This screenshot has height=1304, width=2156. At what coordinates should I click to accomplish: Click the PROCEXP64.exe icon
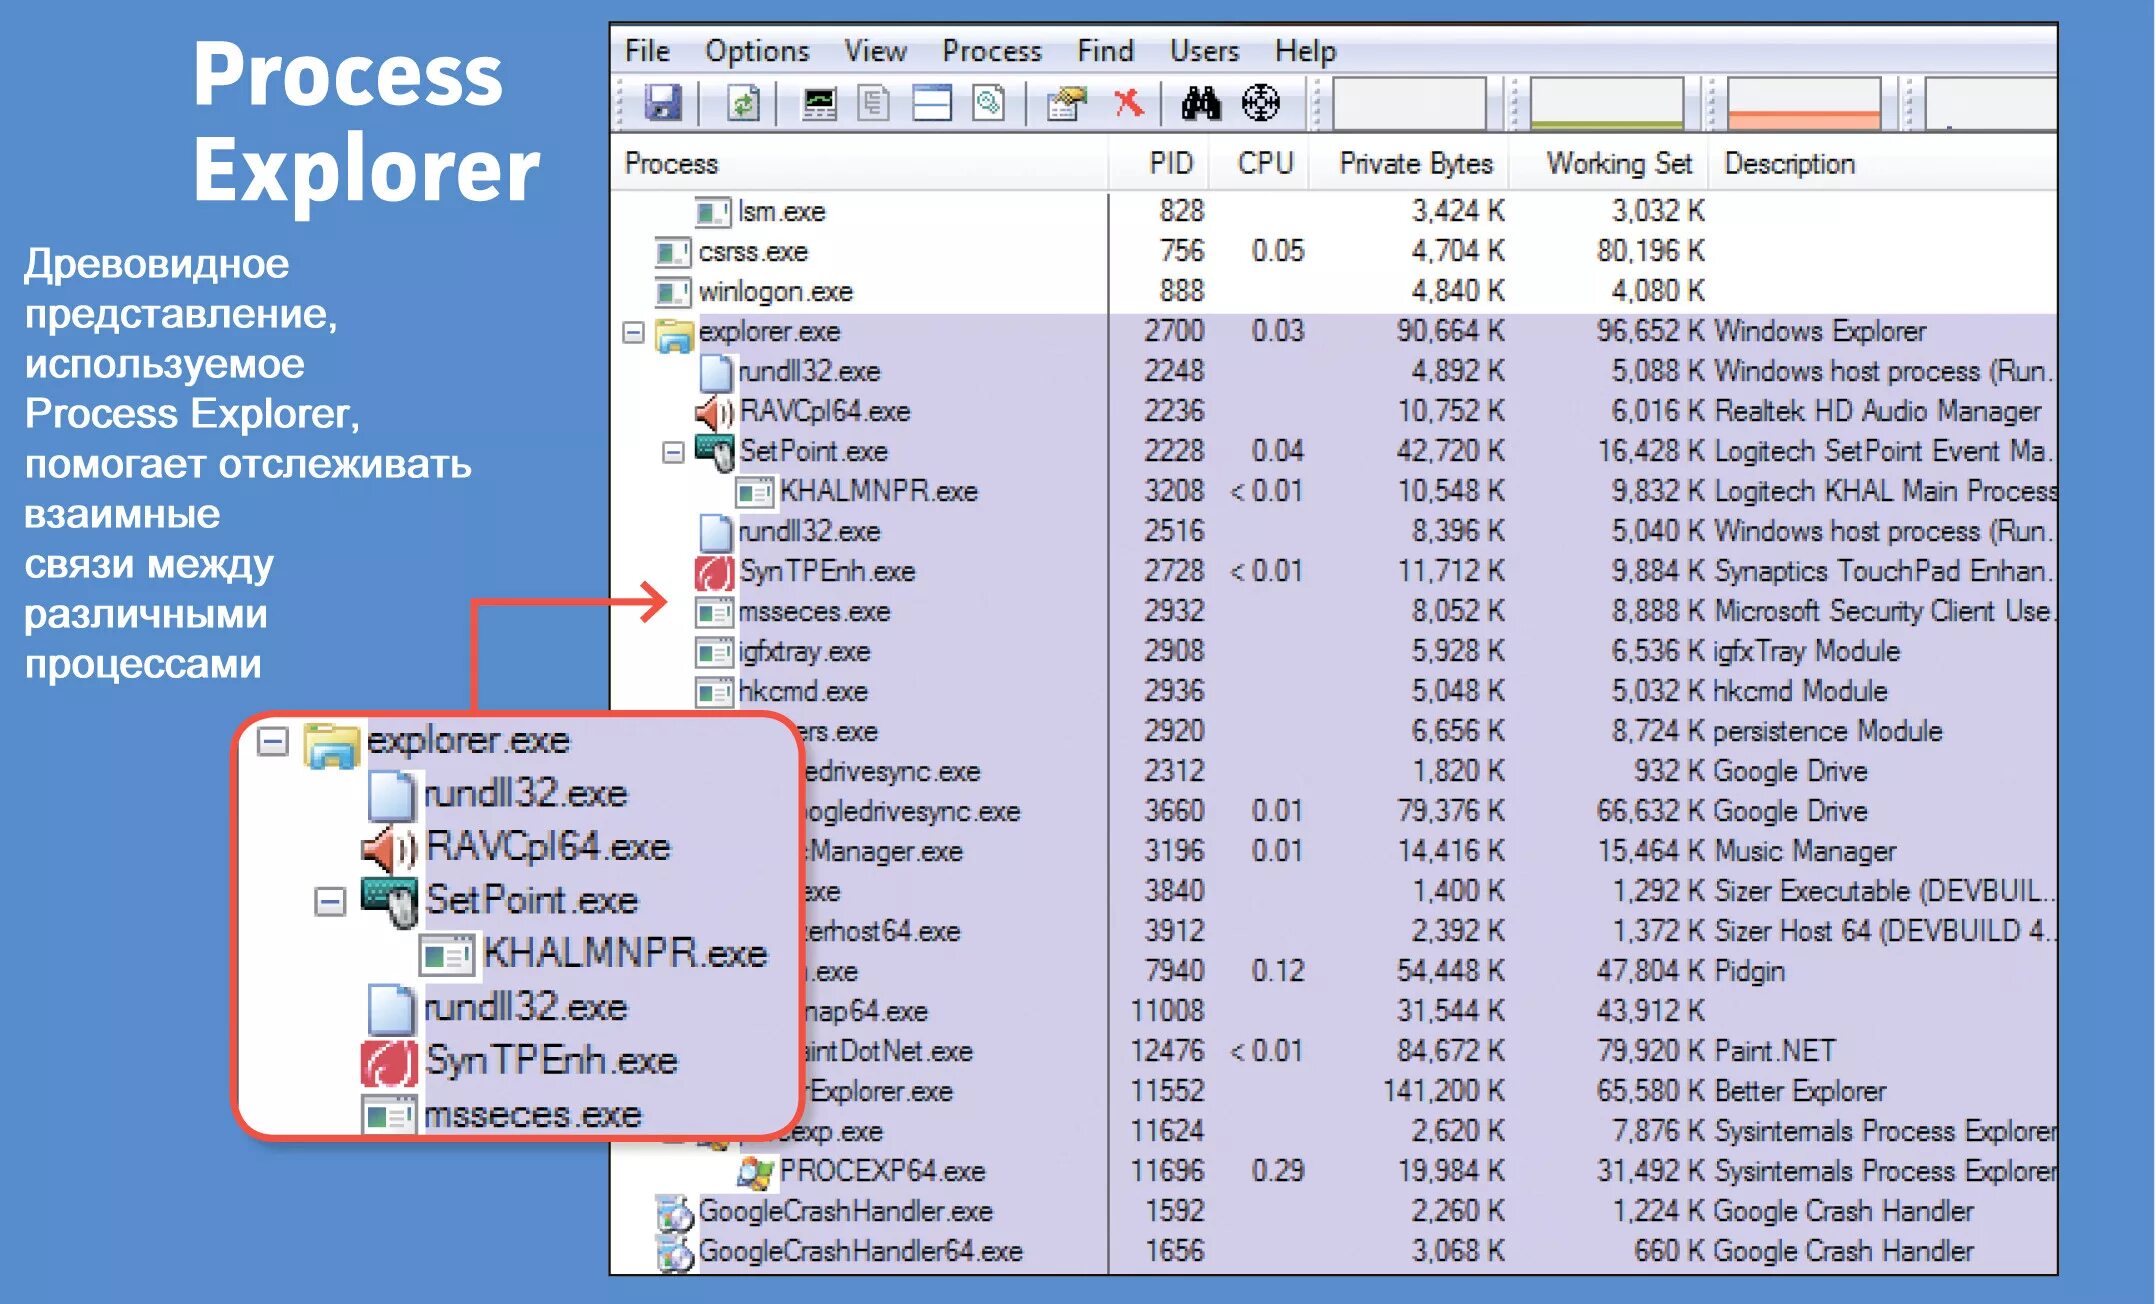click(756, 1172)
